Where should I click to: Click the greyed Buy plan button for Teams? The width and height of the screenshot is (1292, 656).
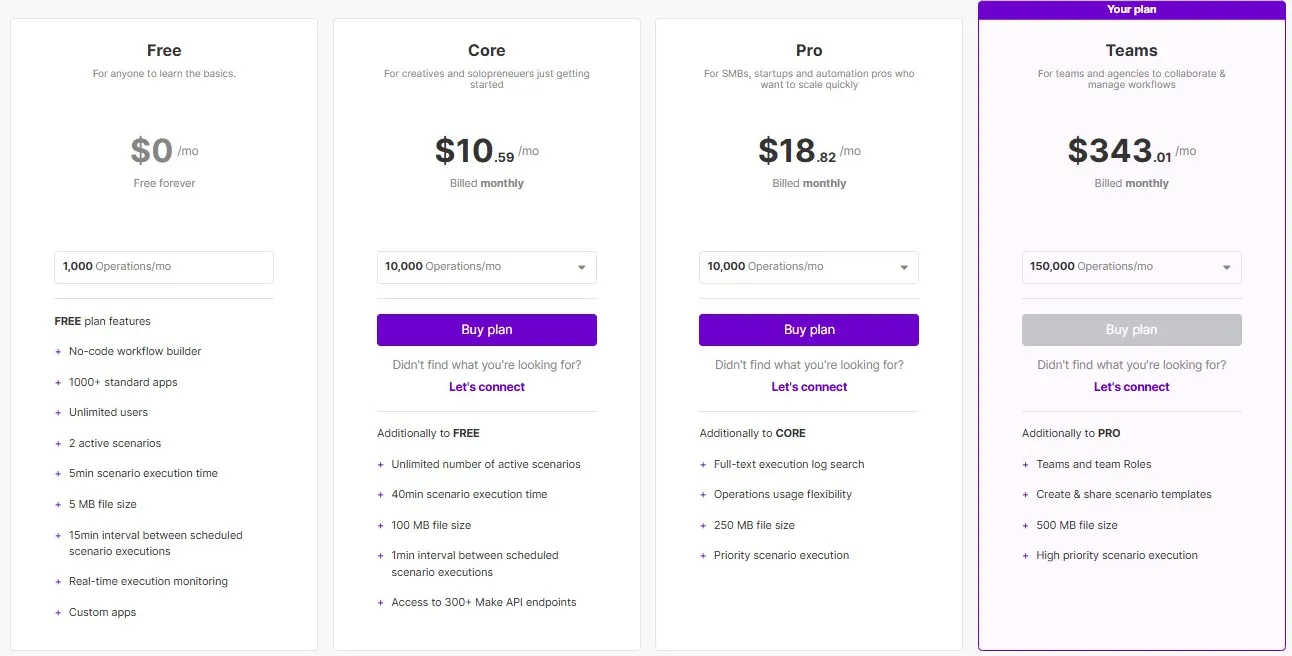tap(1132, 330)
